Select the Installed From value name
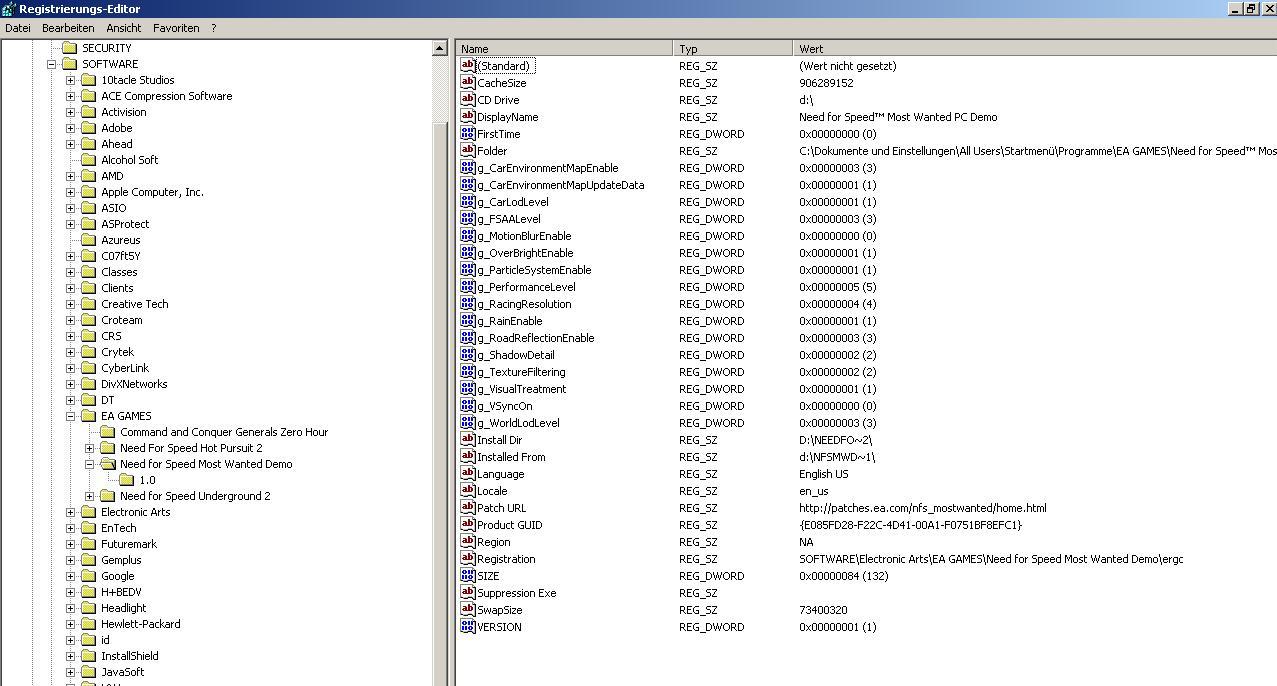1277x686 pixels. click(x=511, y=457)
